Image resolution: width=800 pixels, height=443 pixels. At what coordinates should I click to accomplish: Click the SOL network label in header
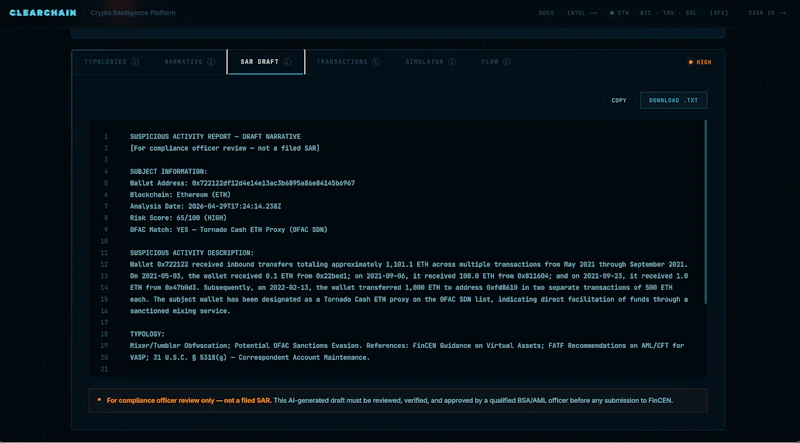click(x=691, y=13)
